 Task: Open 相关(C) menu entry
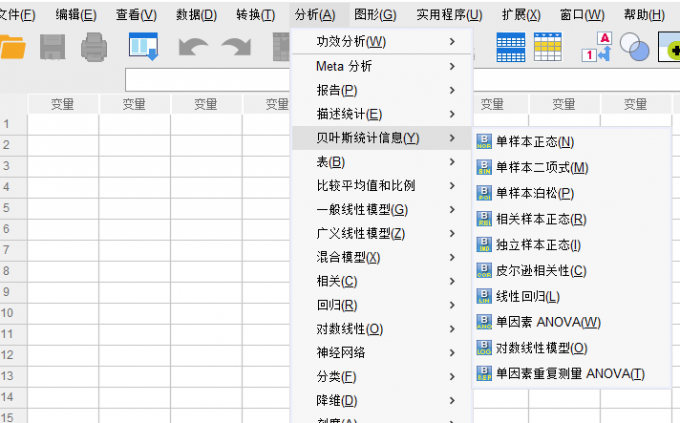382,281
